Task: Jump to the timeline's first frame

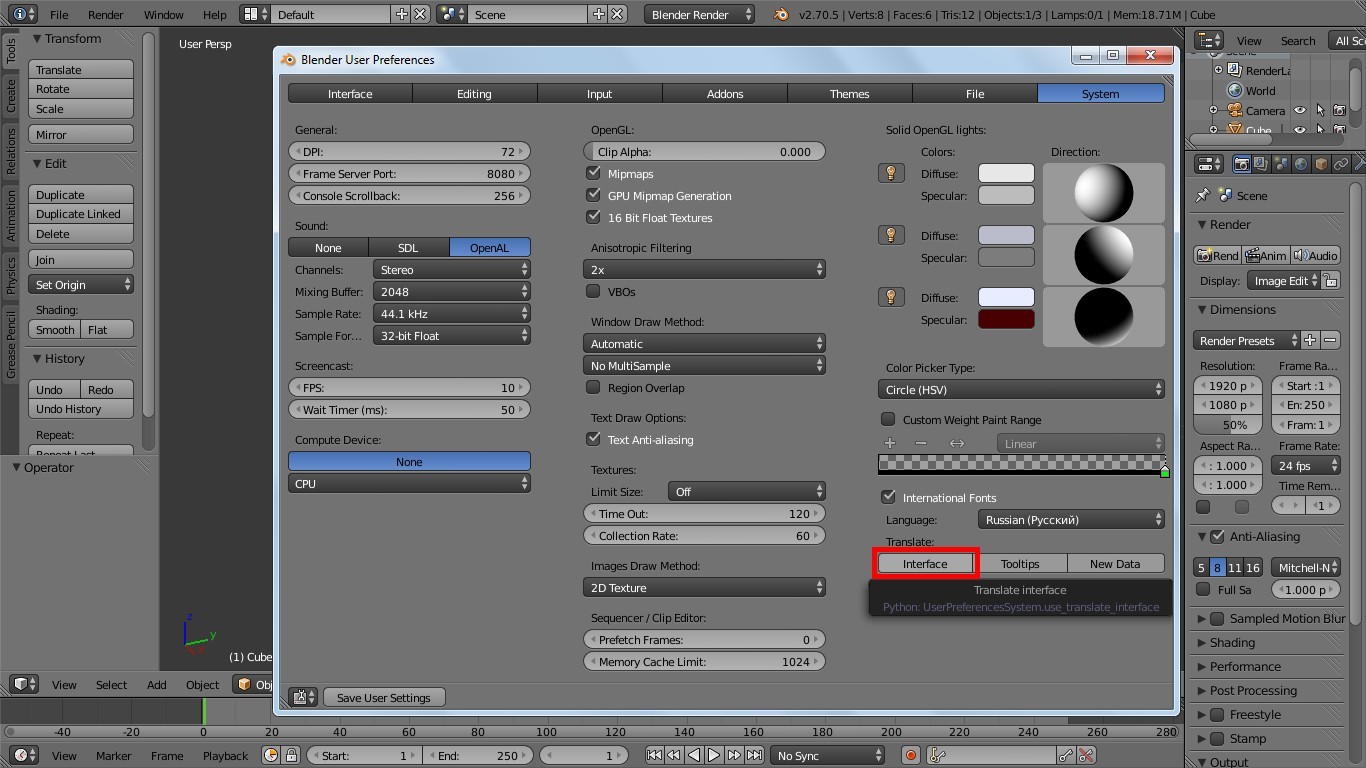Action: click(x=654, y=755)
